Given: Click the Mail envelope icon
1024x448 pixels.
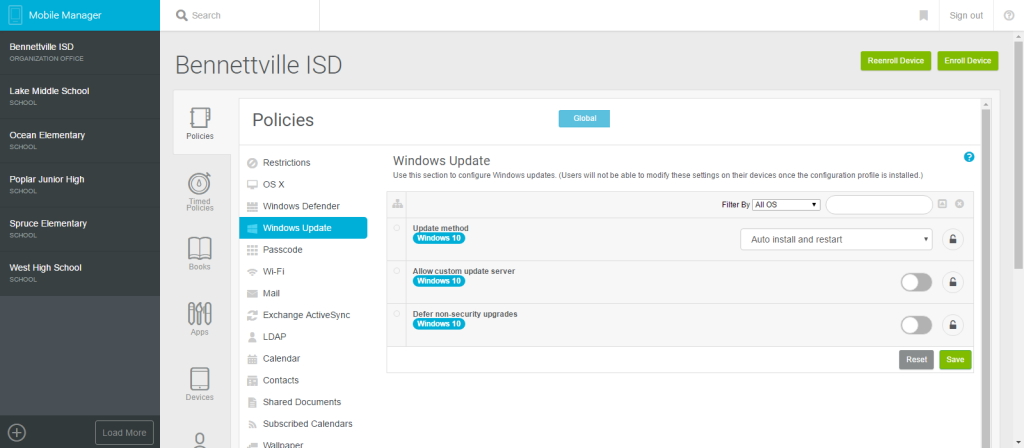Looking at the screenshot, I should [x=252, y=293].
